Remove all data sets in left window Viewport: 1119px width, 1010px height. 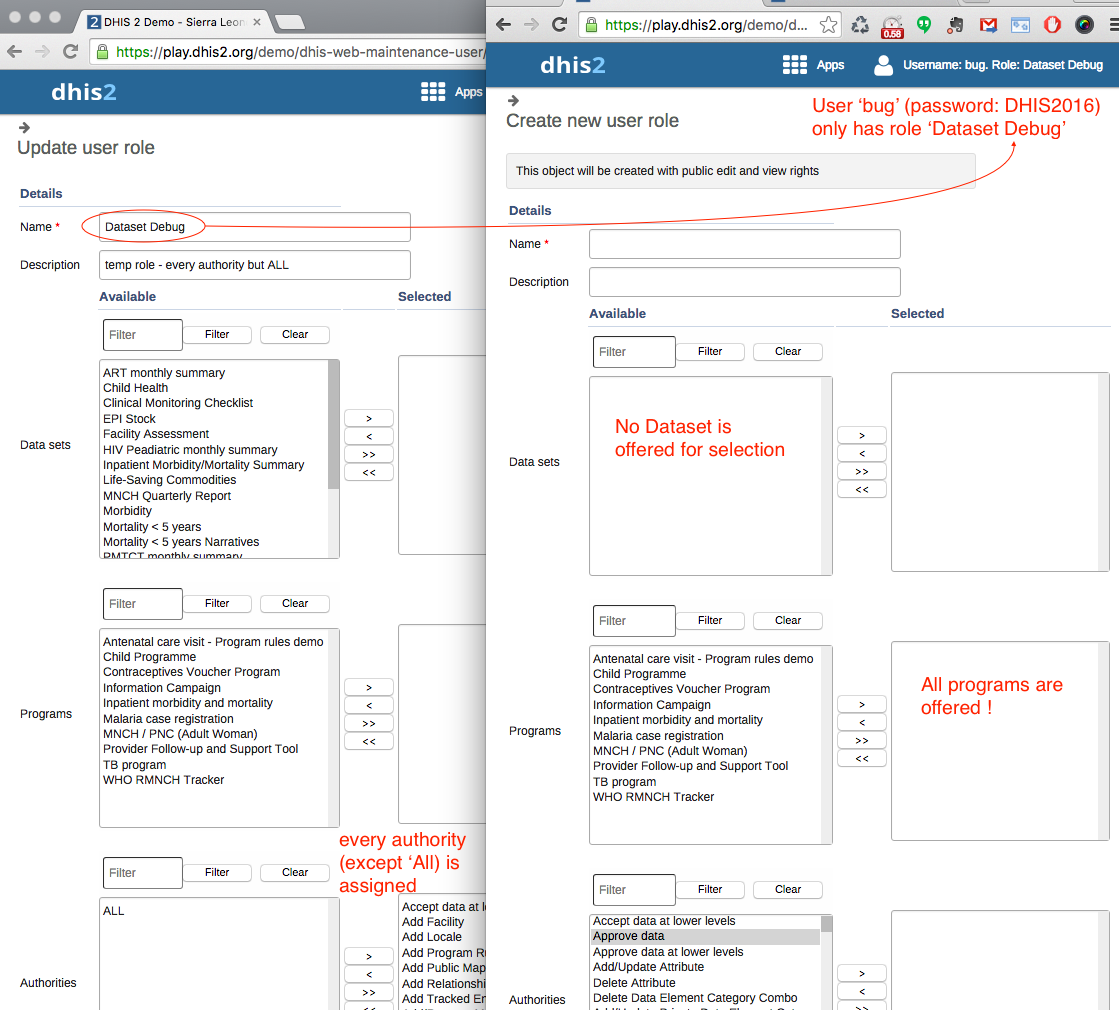point(369,473)
